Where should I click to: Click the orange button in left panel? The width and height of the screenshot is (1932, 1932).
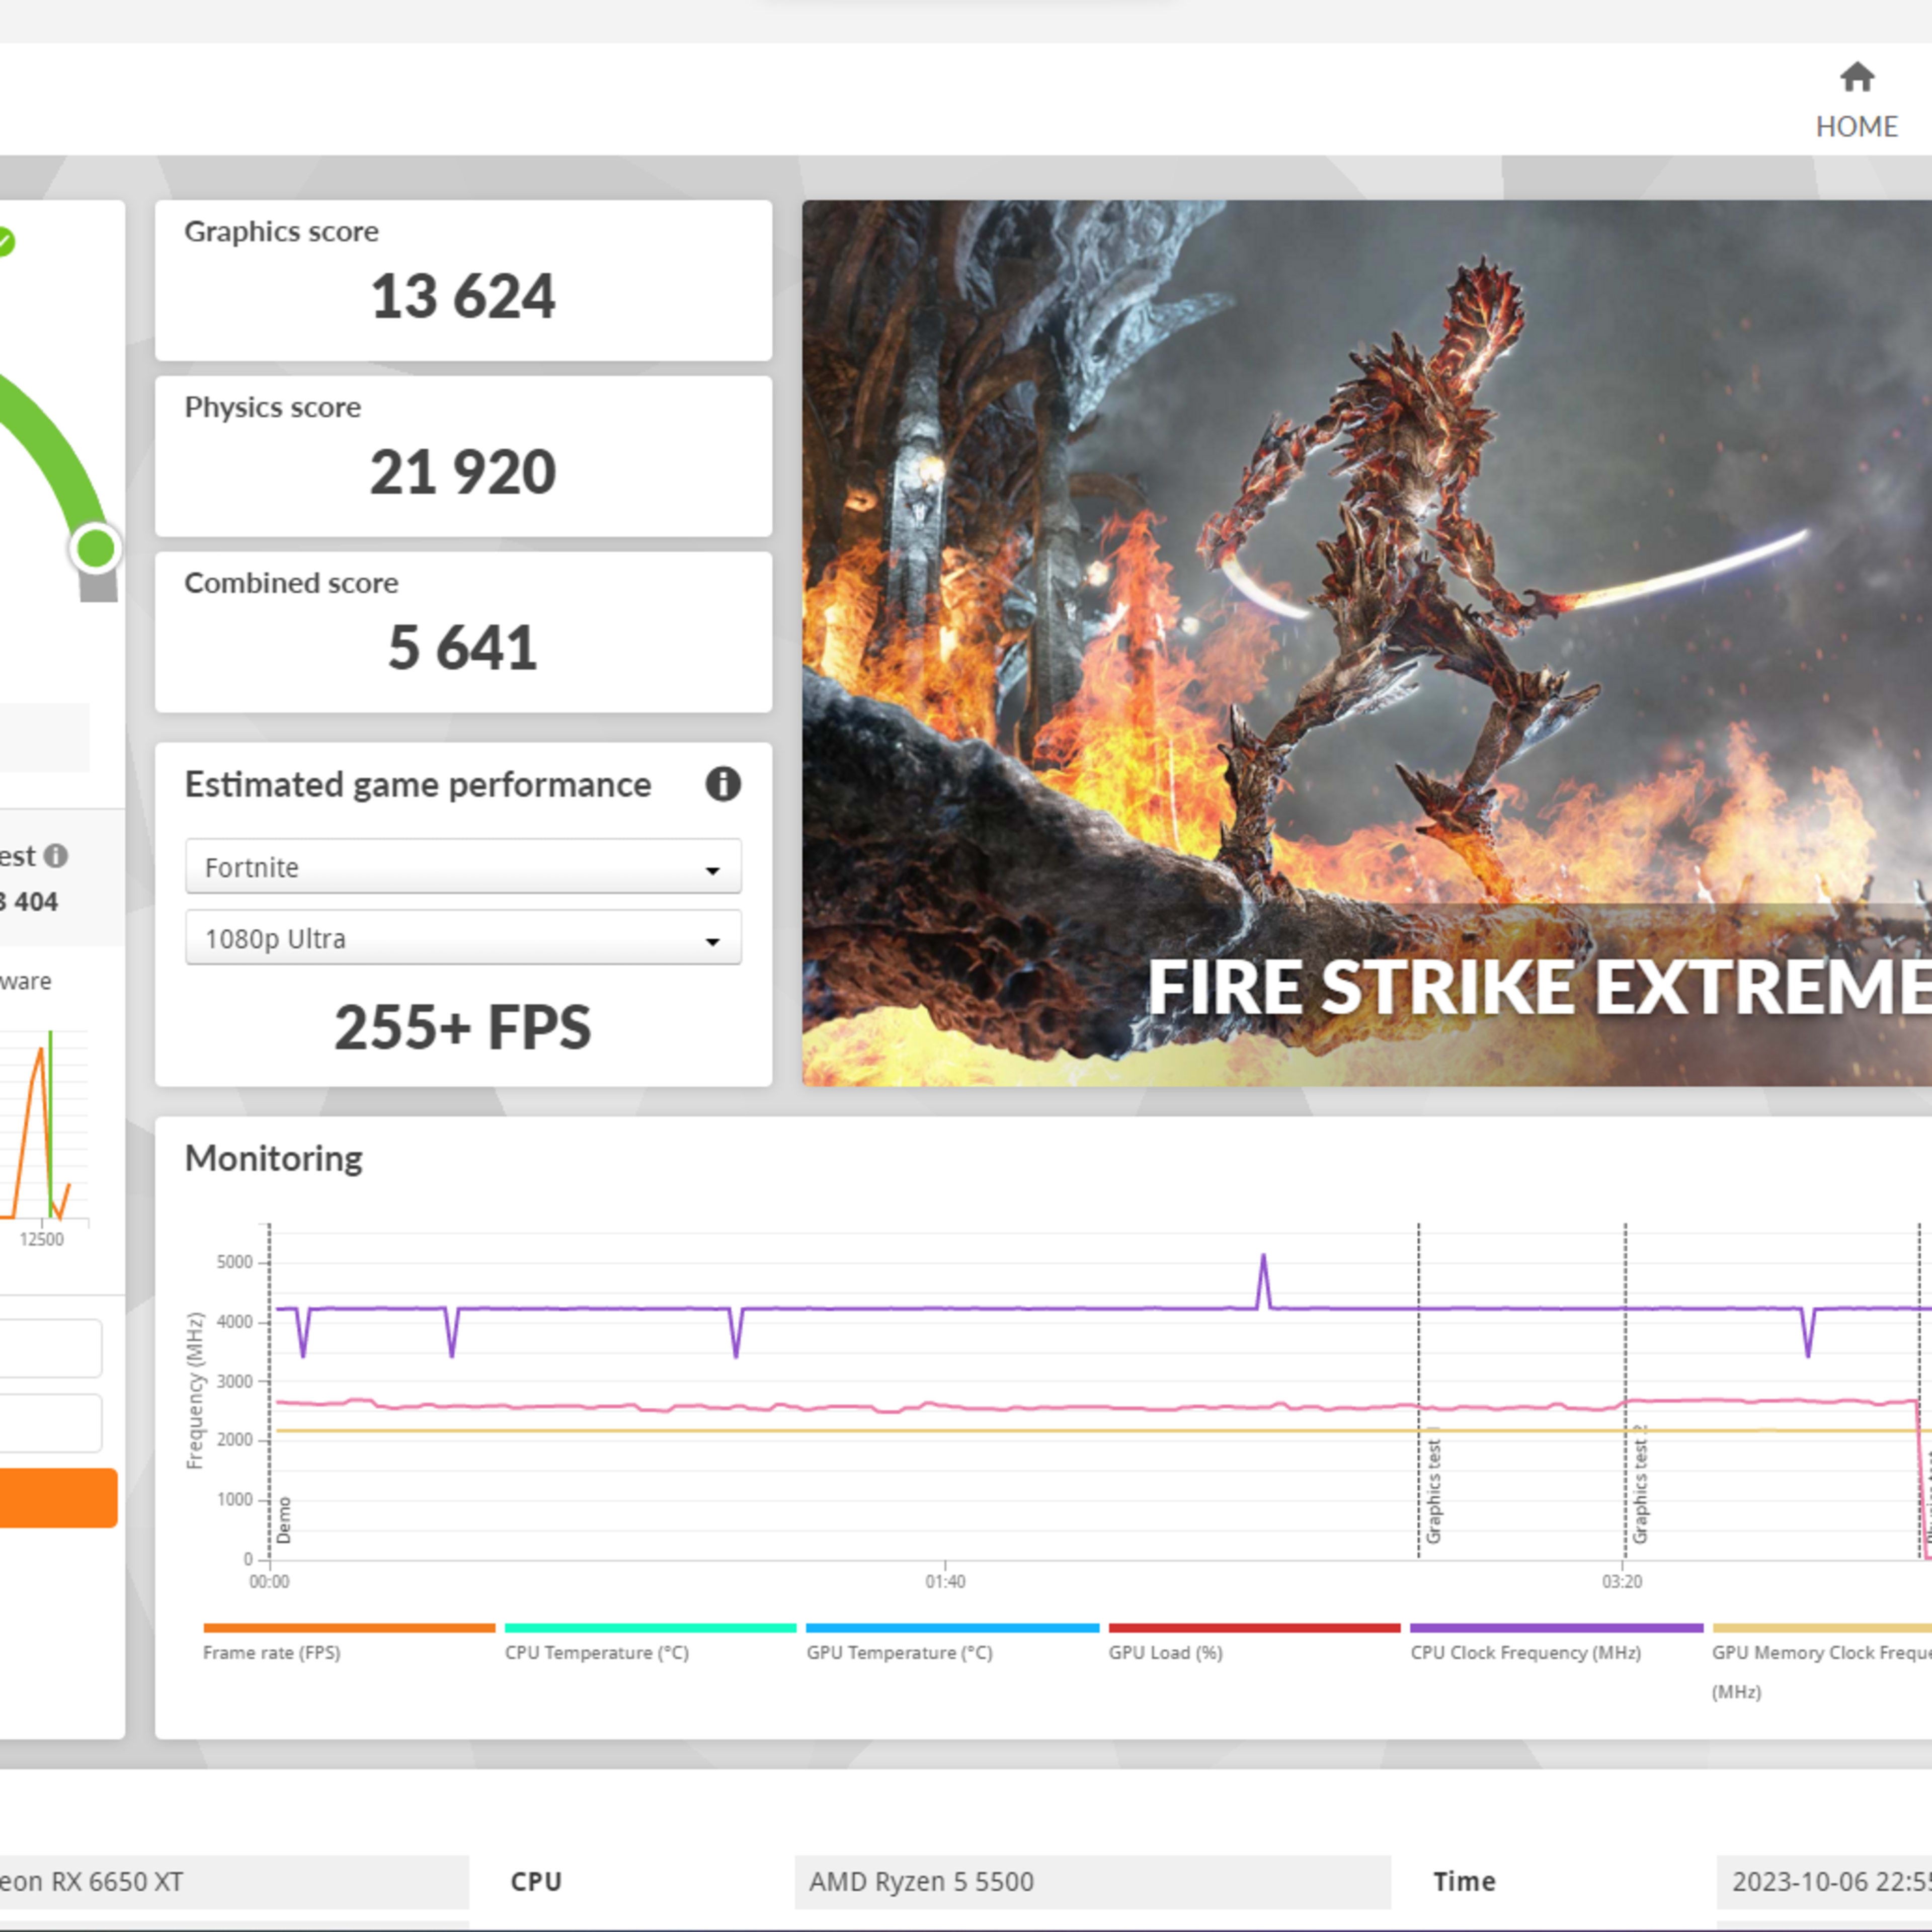tap(58, 1497)
